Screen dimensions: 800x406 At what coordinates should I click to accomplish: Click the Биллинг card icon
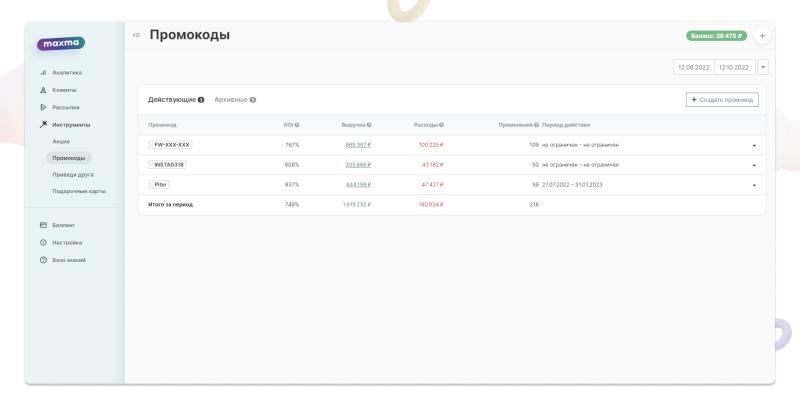click(42, 225)
